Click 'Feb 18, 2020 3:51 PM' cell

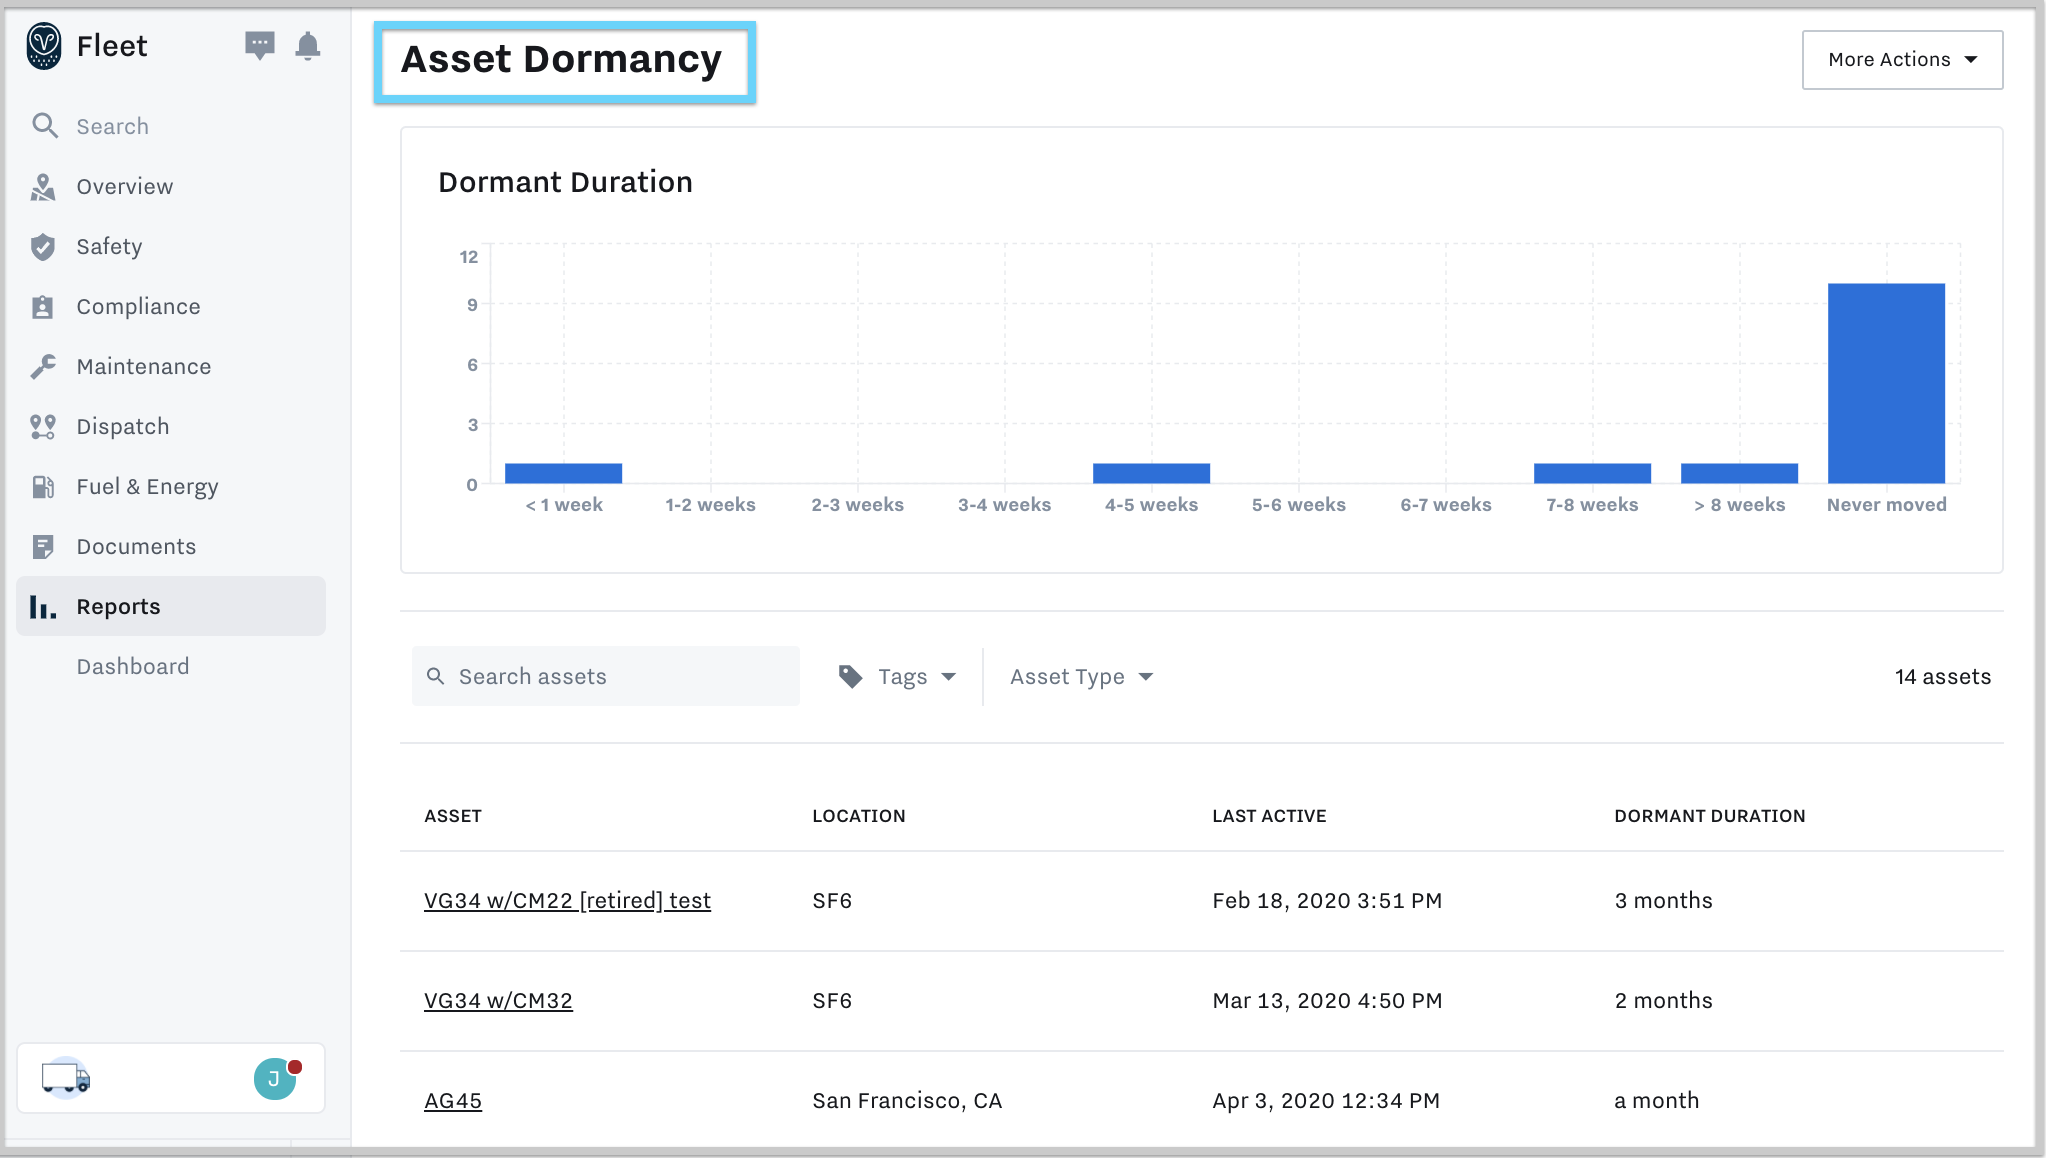1327,901
